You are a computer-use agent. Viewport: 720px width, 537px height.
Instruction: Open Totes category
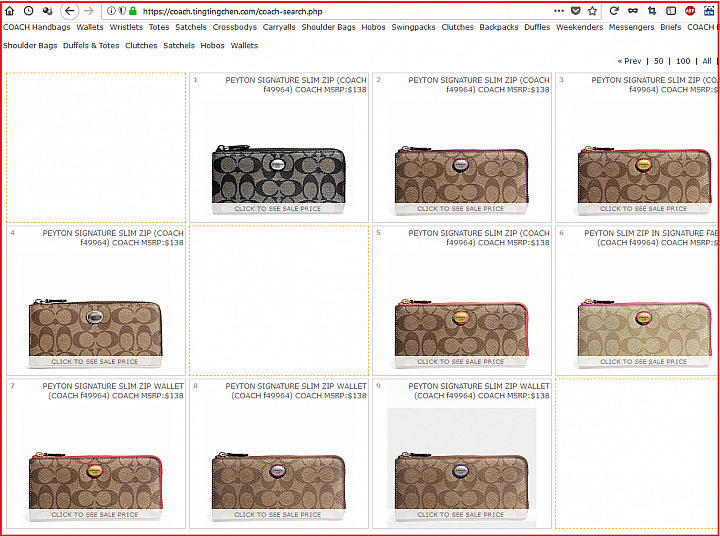pos(159,27)
